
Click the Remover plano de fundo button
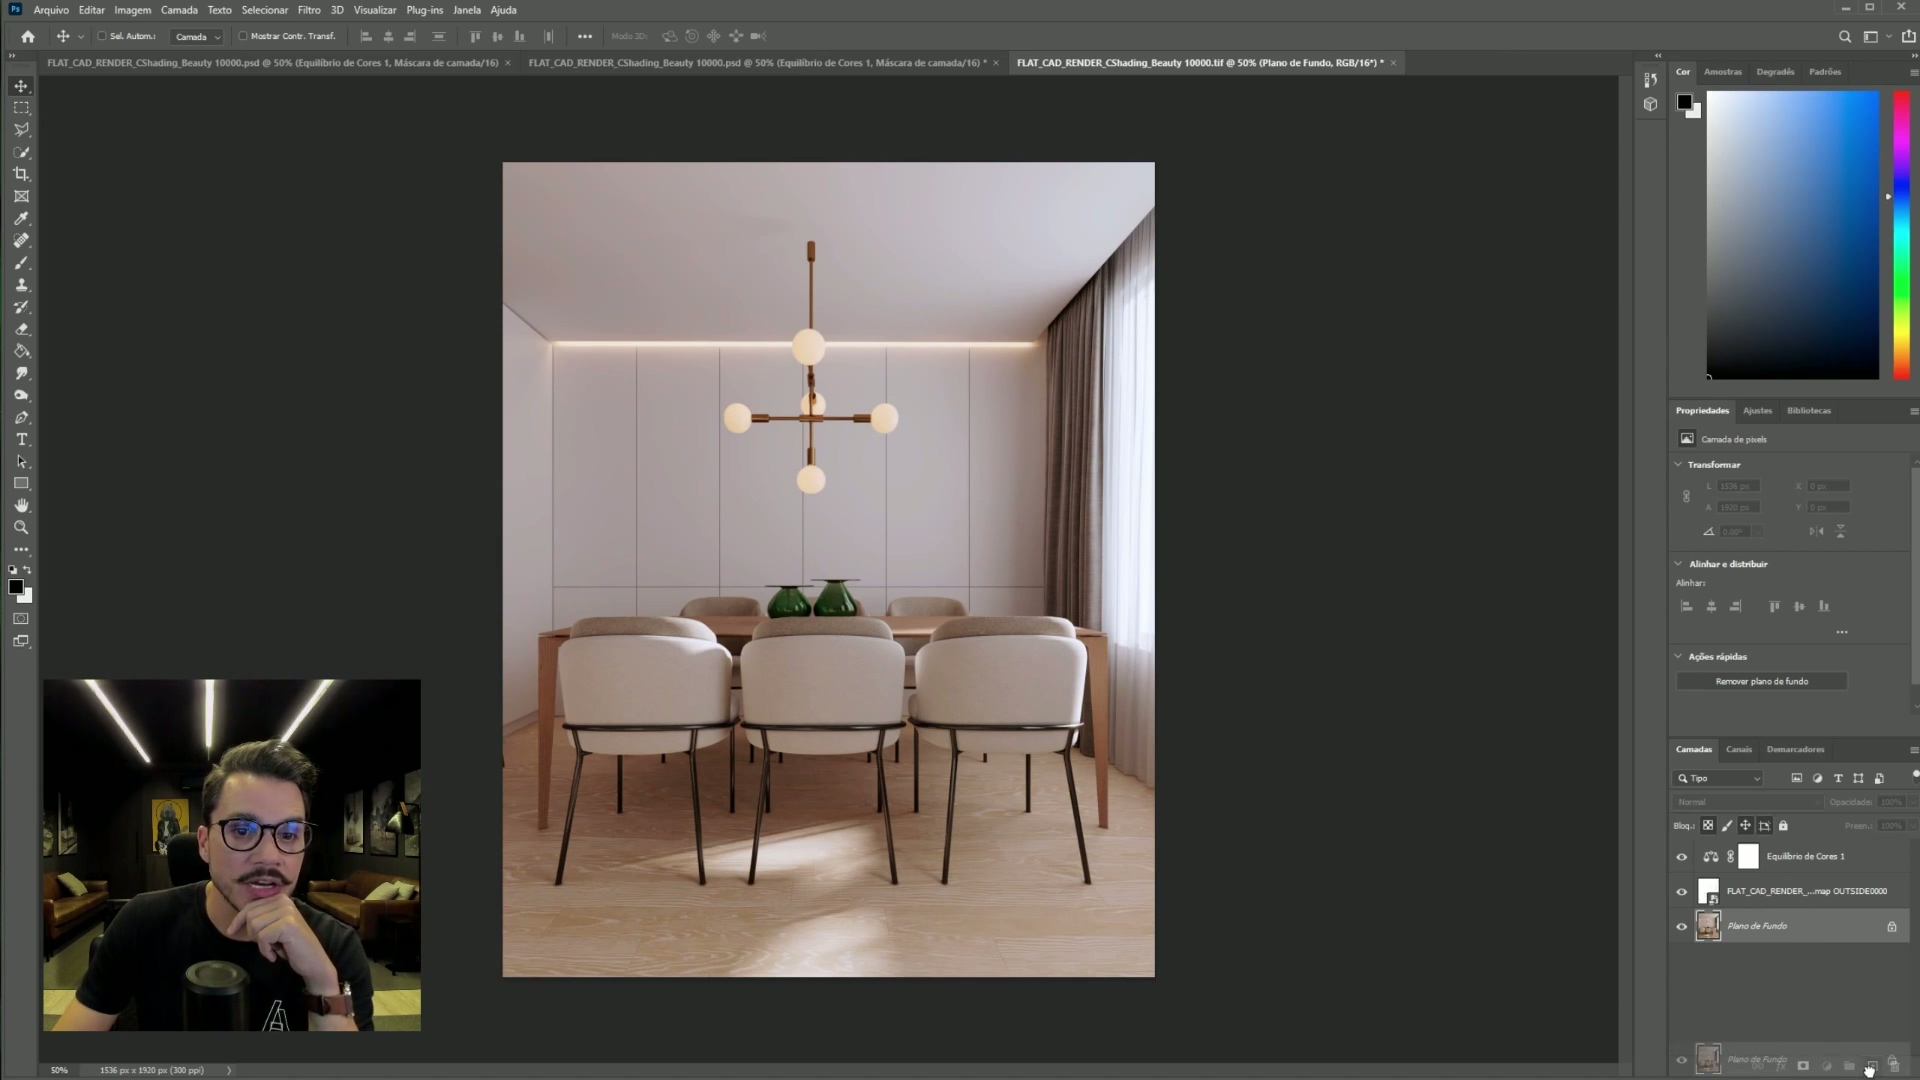(1761, 681)
